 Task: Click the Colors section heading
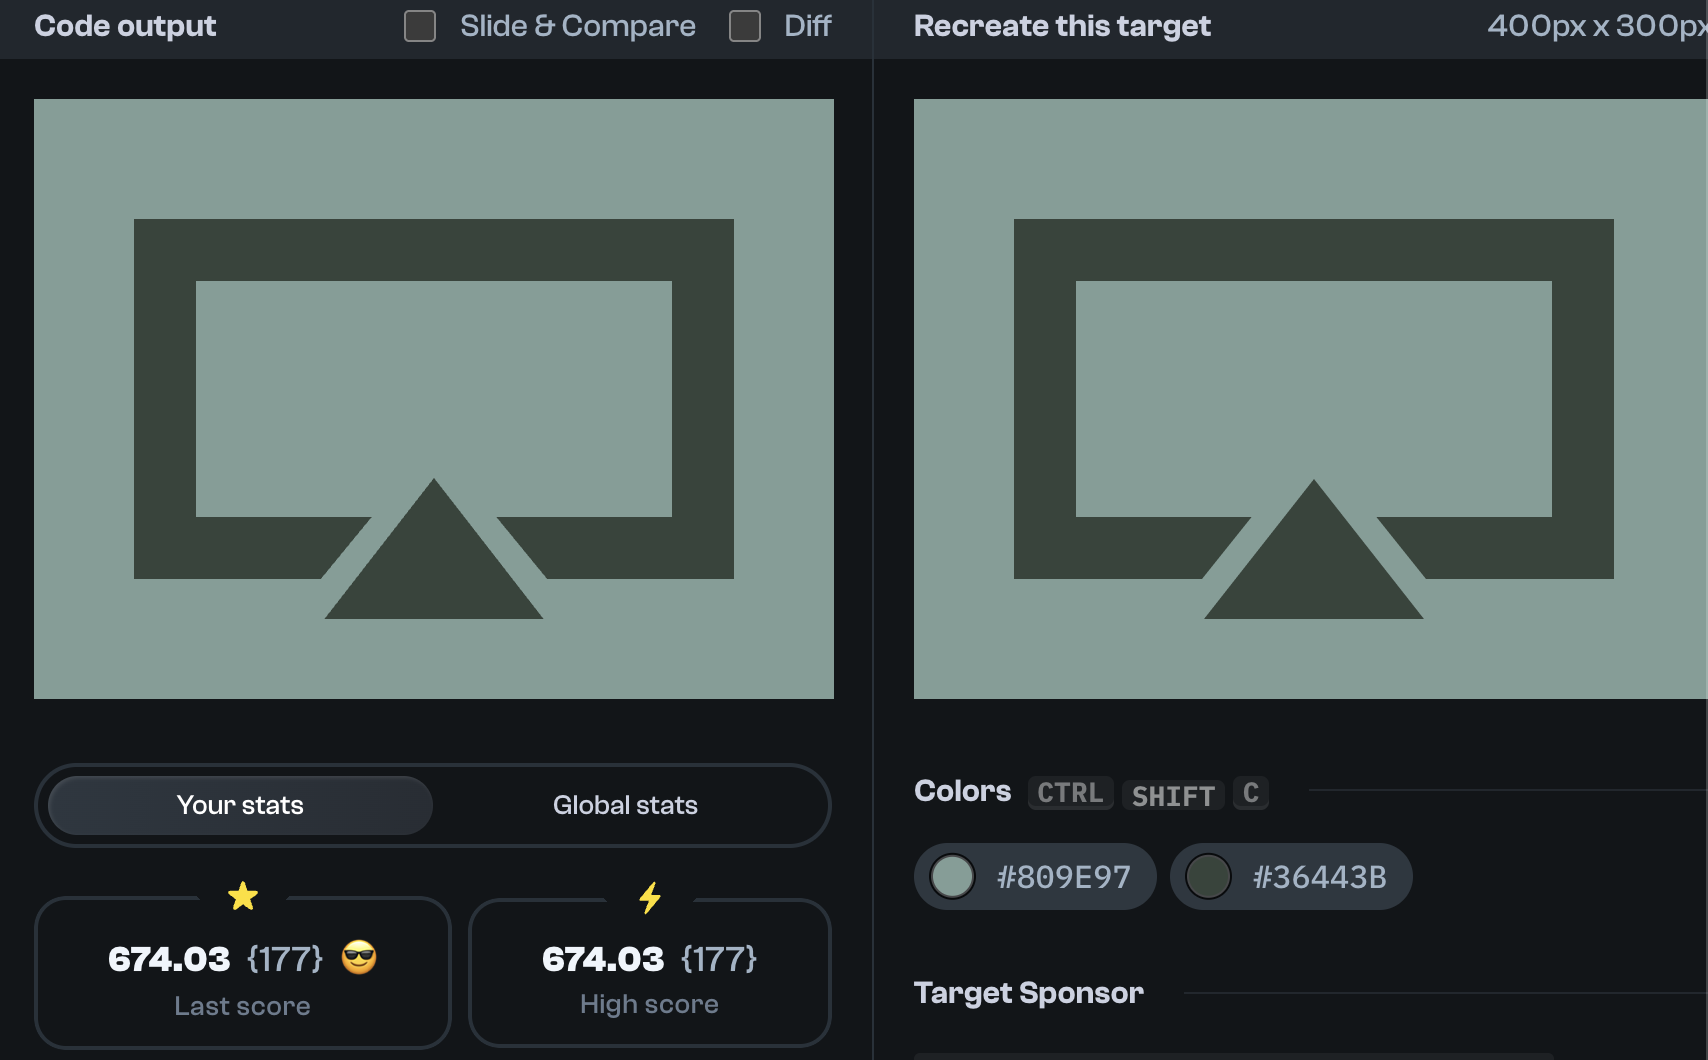(x=963, y=791)
